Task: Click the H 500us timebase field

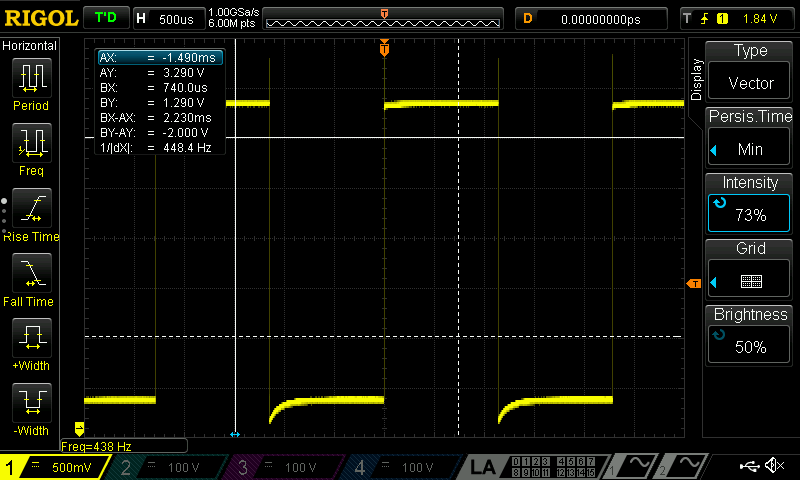Action: [169, 19]
